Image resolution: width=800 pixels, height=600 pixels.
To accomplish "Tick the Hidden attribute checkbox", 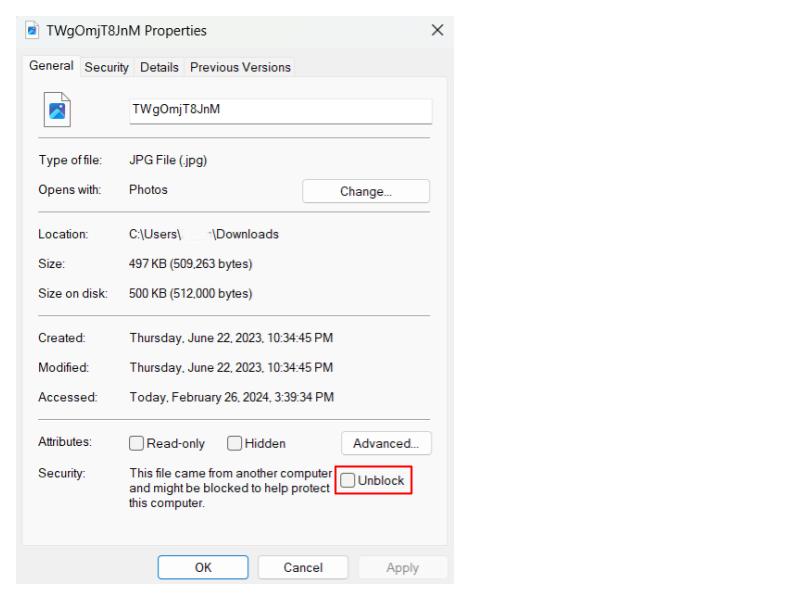I will pos(235,443).
